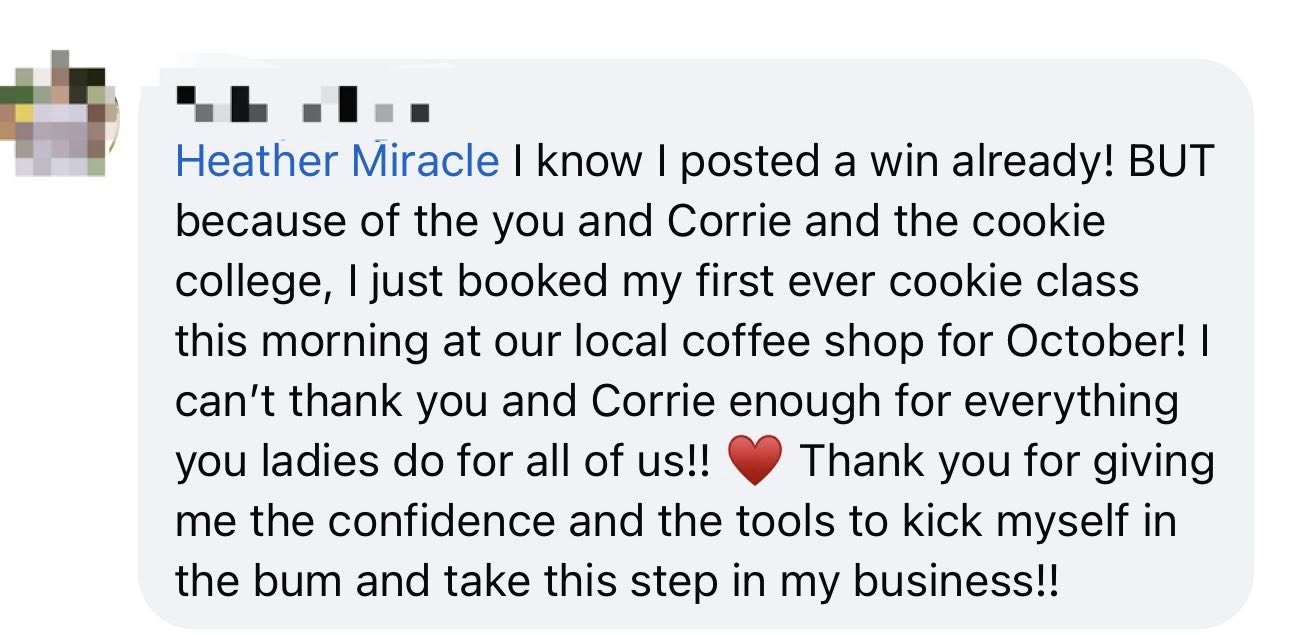Click the word "tools" in the comment
Image resolution: width=1290 pixels, height=635 pixels.
[x=790, y=522]
